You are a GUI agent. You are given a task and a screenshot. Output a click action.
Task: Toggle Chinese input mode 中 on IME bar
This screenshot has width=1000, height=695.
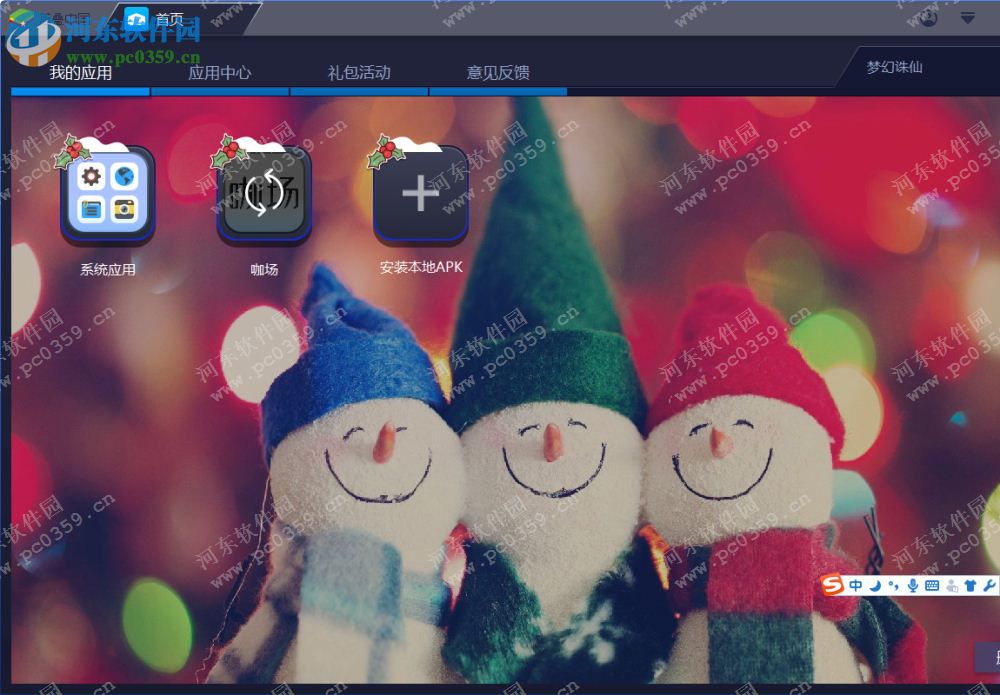coord(856,585)
